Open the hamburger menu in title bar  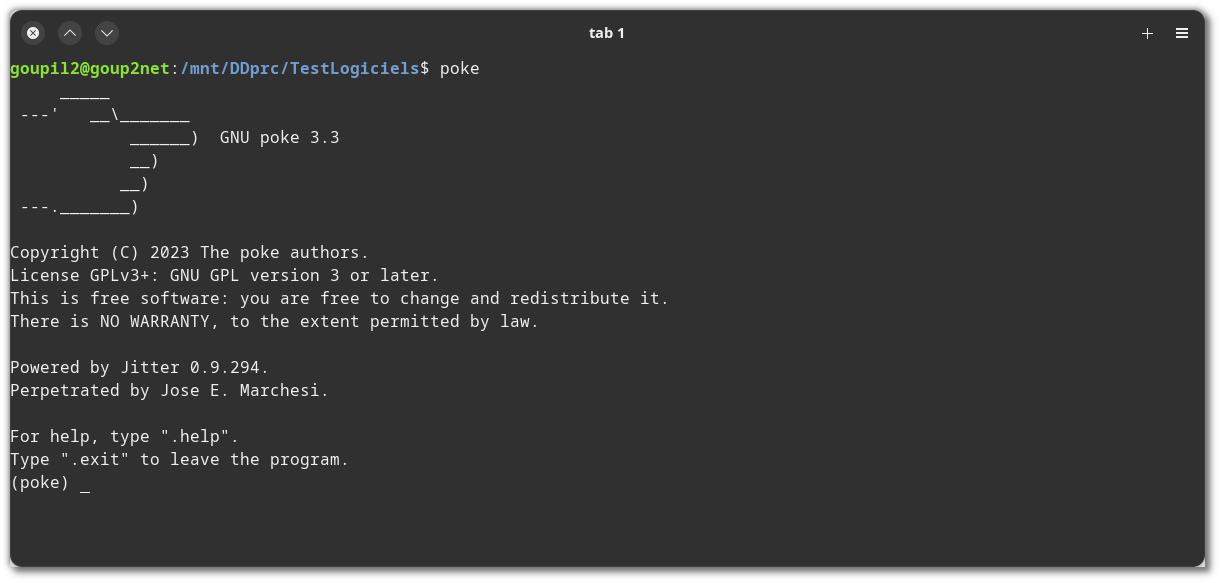pyautogui.click(x=1182, y=33)
